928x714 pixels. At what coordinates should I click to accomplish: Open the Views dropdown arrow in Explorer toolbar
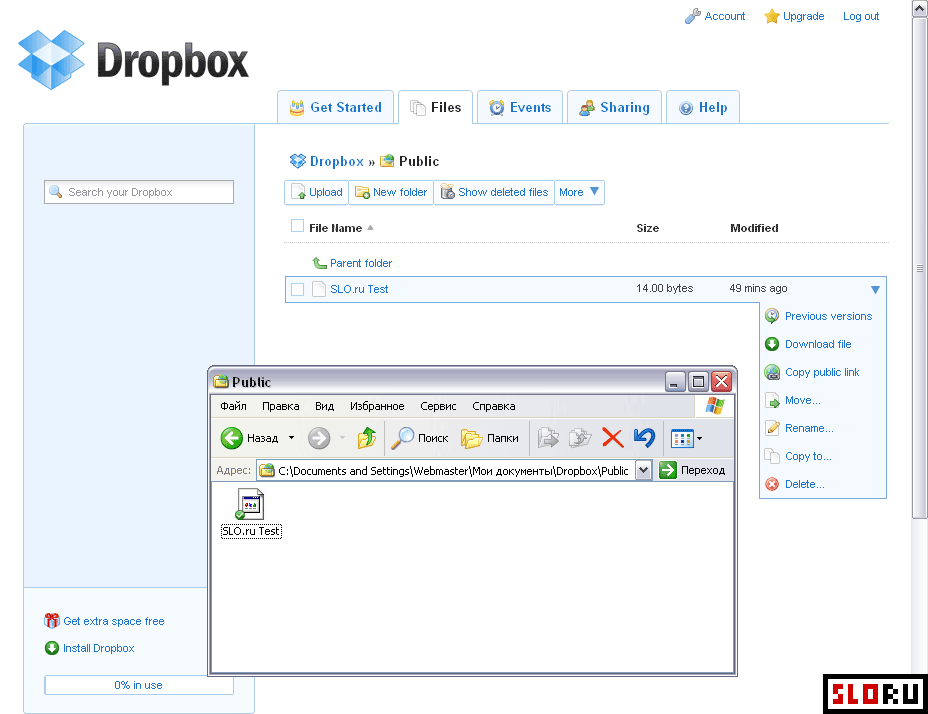[x=700, y=439]
